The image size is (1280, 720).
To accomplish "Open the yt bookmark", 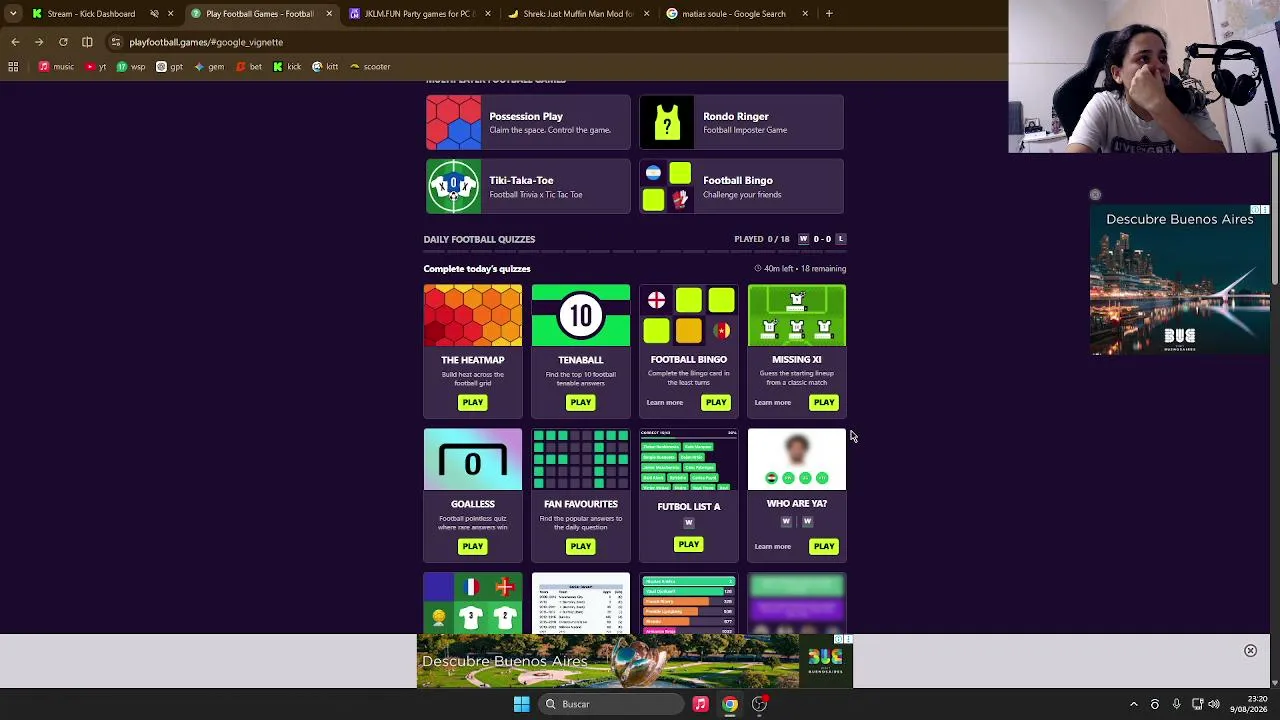I will point(96,67).
